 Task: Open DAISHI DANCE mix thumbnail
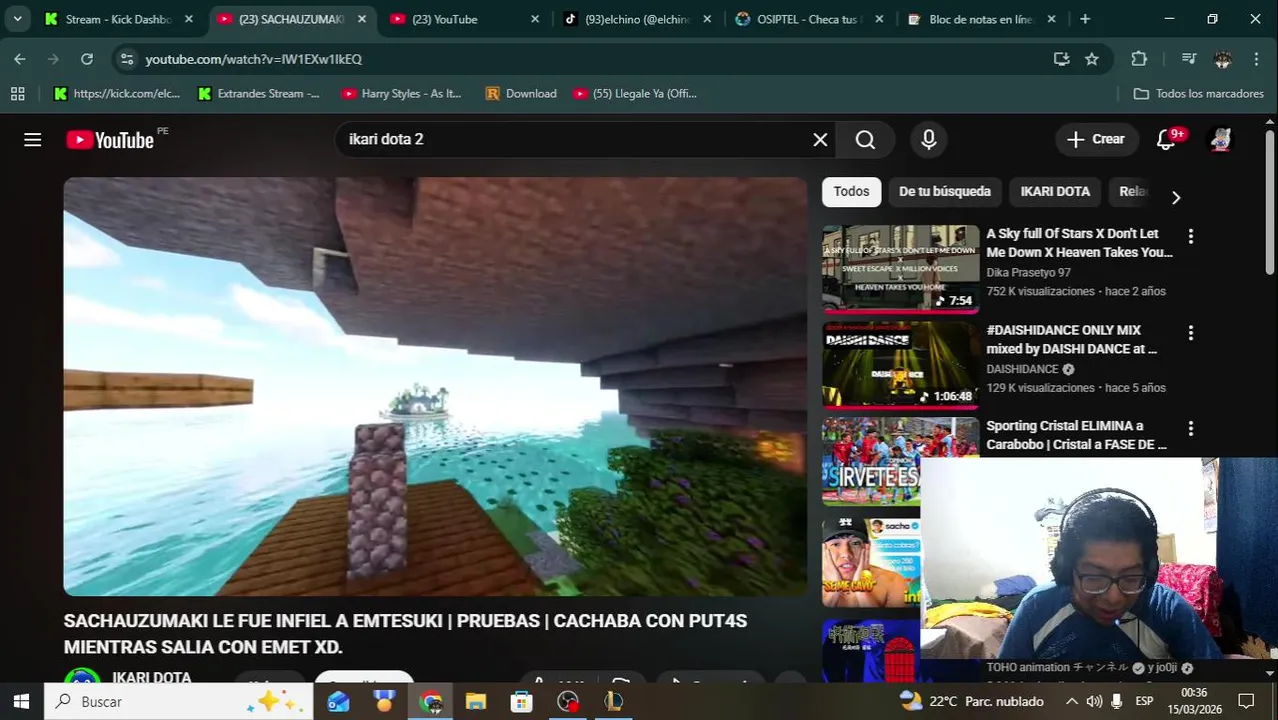[901, 366]
